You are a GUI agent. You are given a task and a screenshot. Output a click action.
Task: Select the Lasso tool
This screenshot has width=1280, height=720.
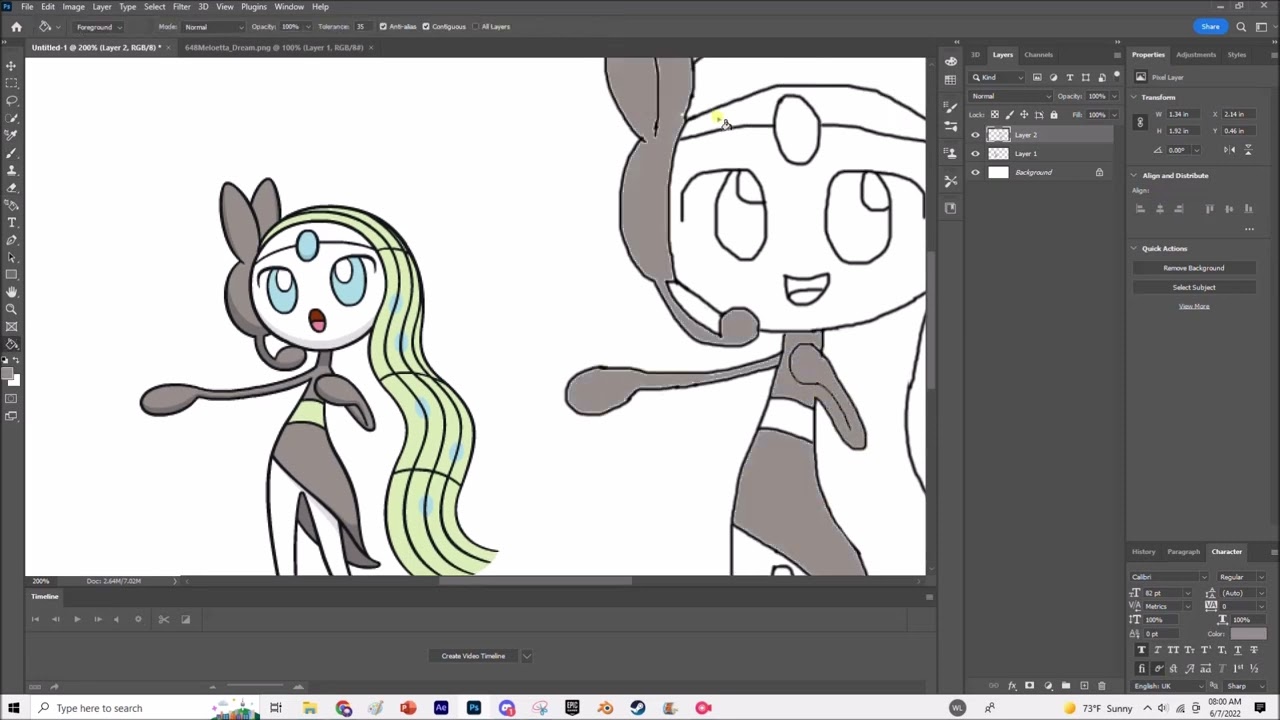(x=12, y=100)
